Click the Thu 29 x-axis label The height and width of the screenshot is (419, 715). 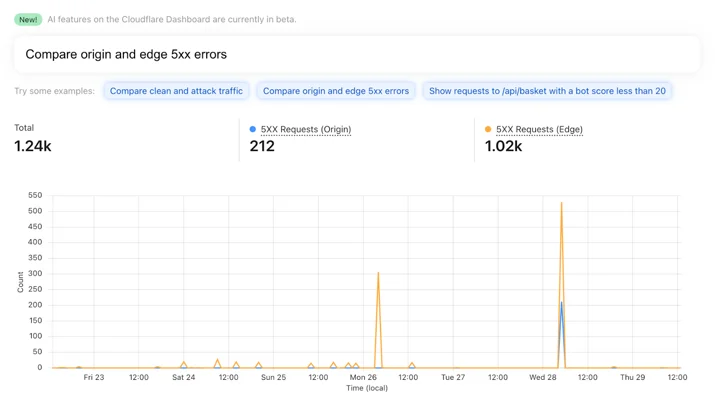(x=632, y=377)
